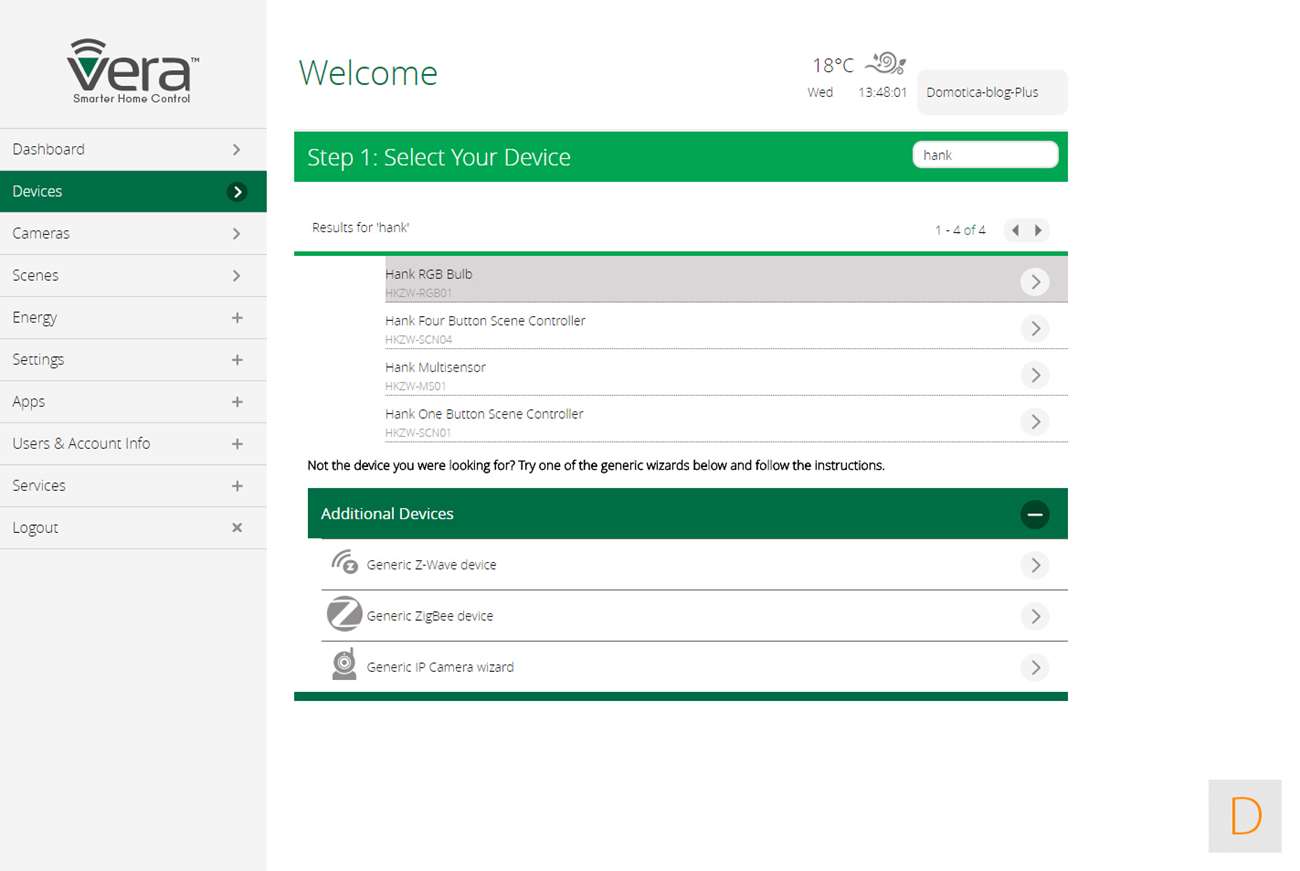1300x871 pixels.
Task: Expand the Settings menu
Action: pyautogui.click(x=237, y=359)
